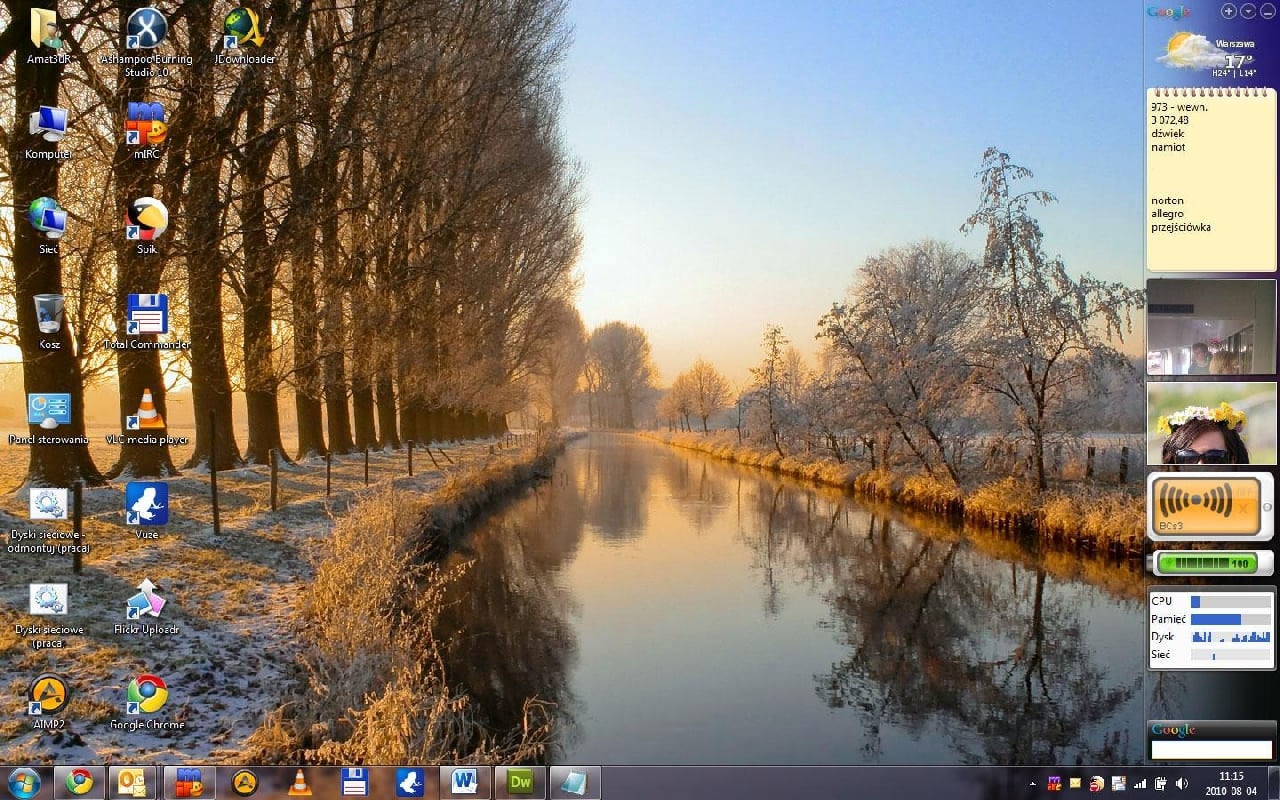Open Outlook from the taskbar
This screenshot has height=800, width=1280.
point(132,782)
